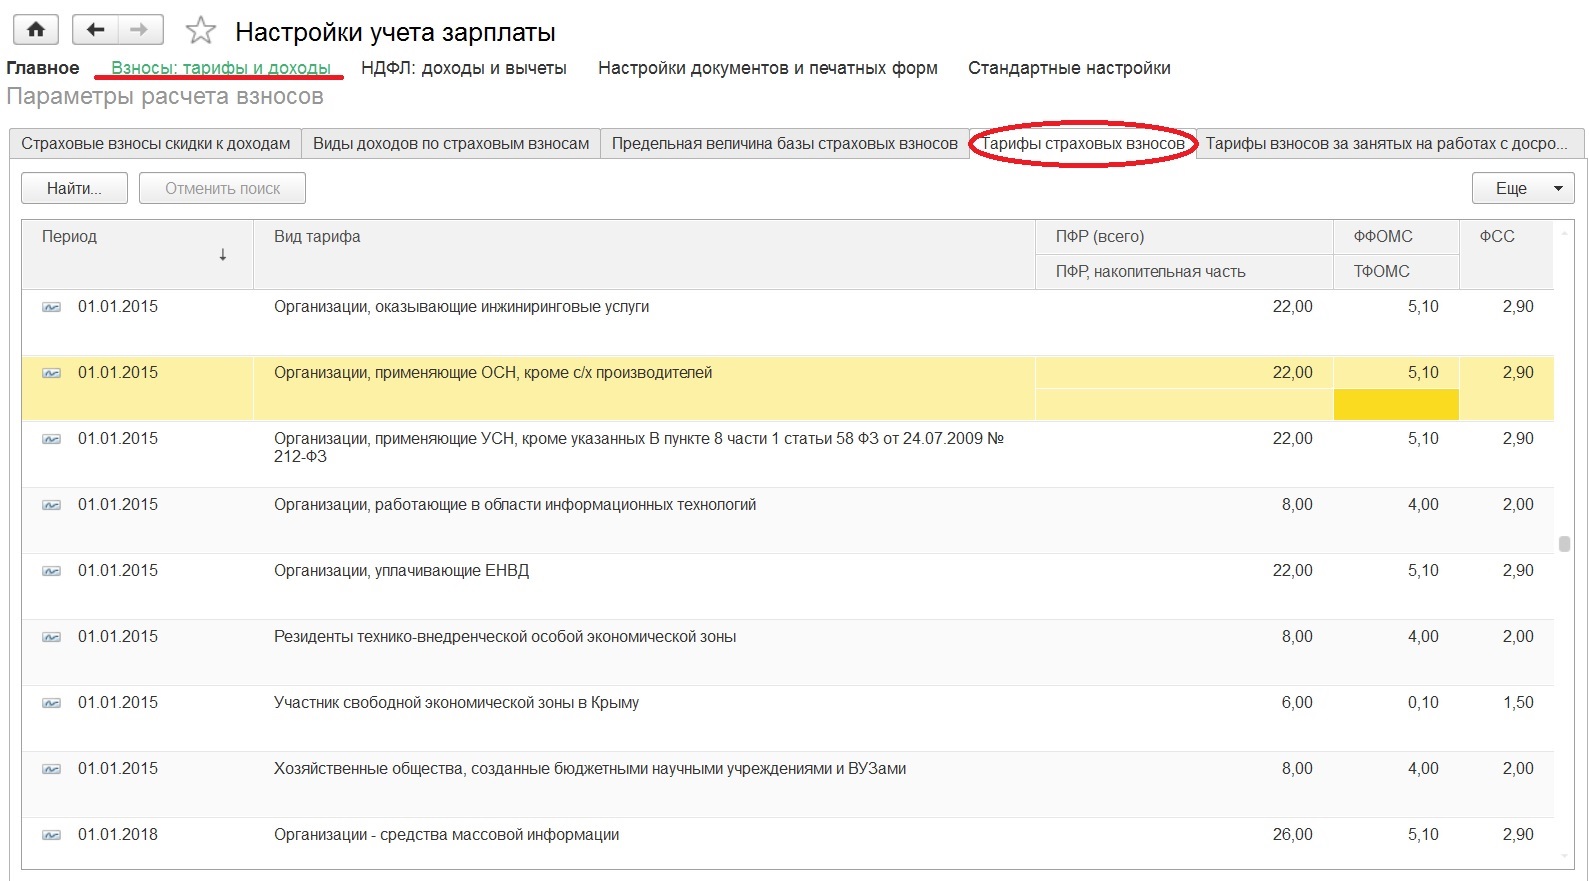Switch to Предельная величина базы страховых взносов tab

click(x=784, y=144)
